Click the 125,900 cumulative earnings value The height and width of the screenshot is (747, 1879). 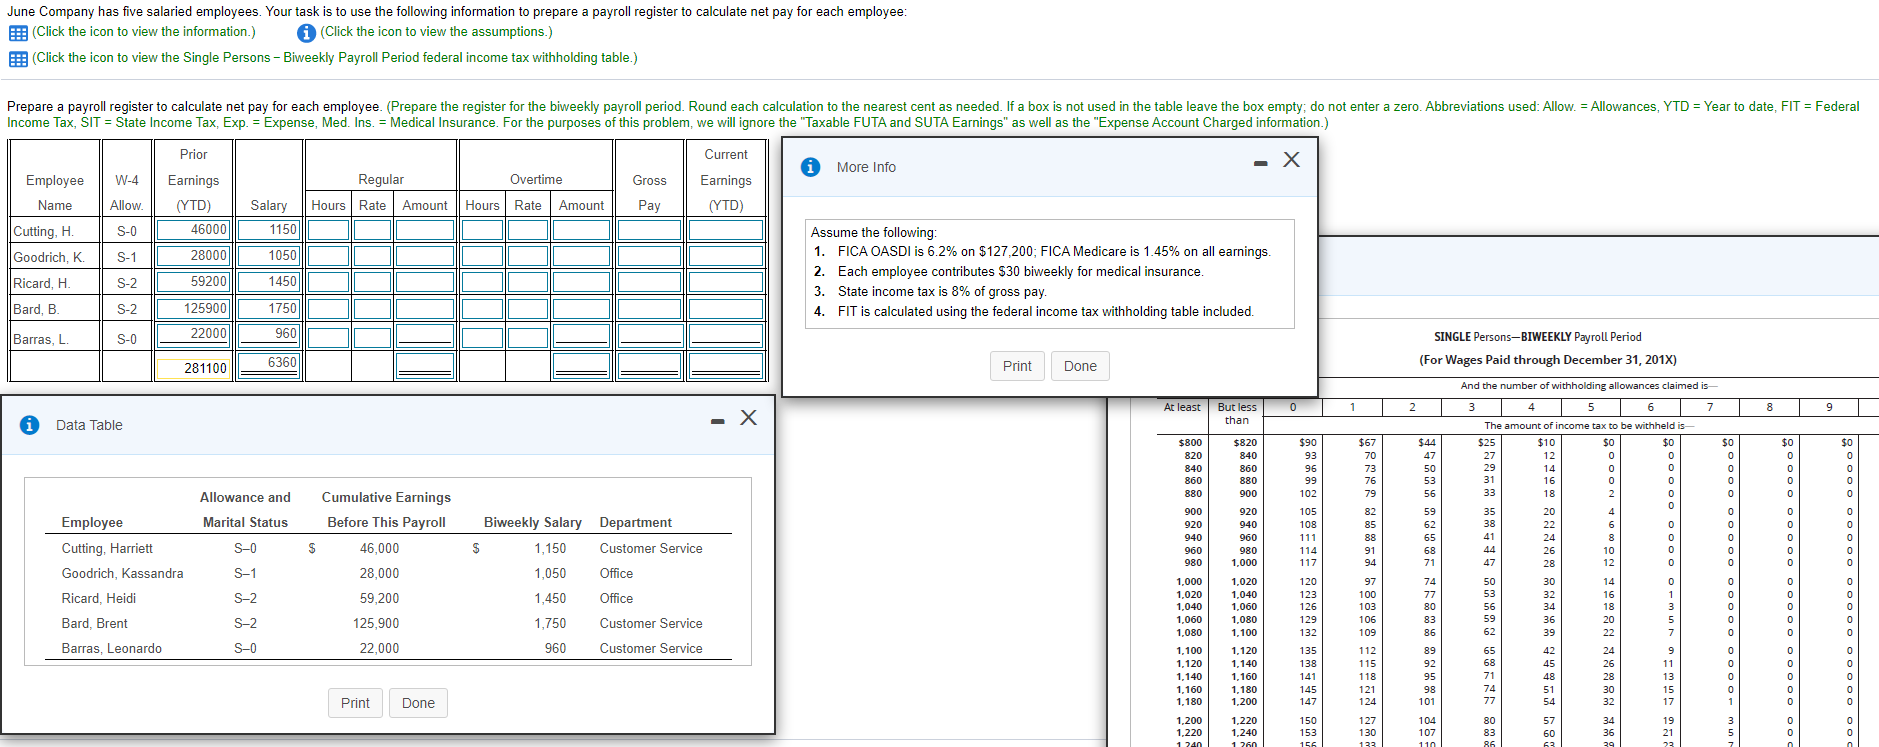pos(376,623)
